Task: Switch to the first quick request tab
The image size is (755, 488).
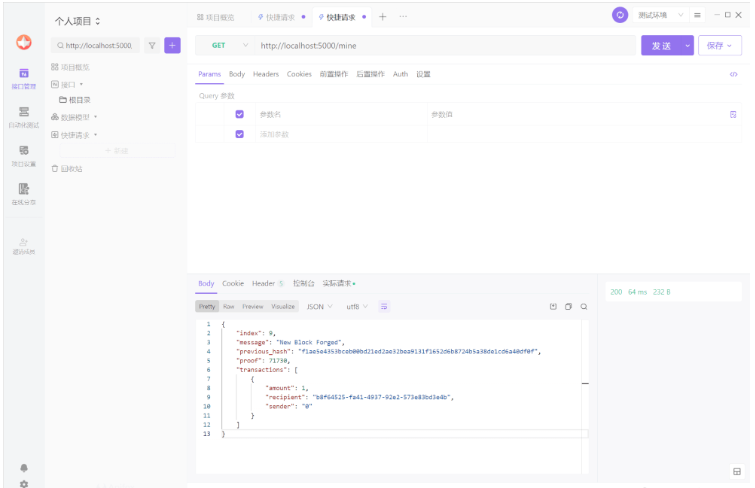Action: click(x=281, y=17)
